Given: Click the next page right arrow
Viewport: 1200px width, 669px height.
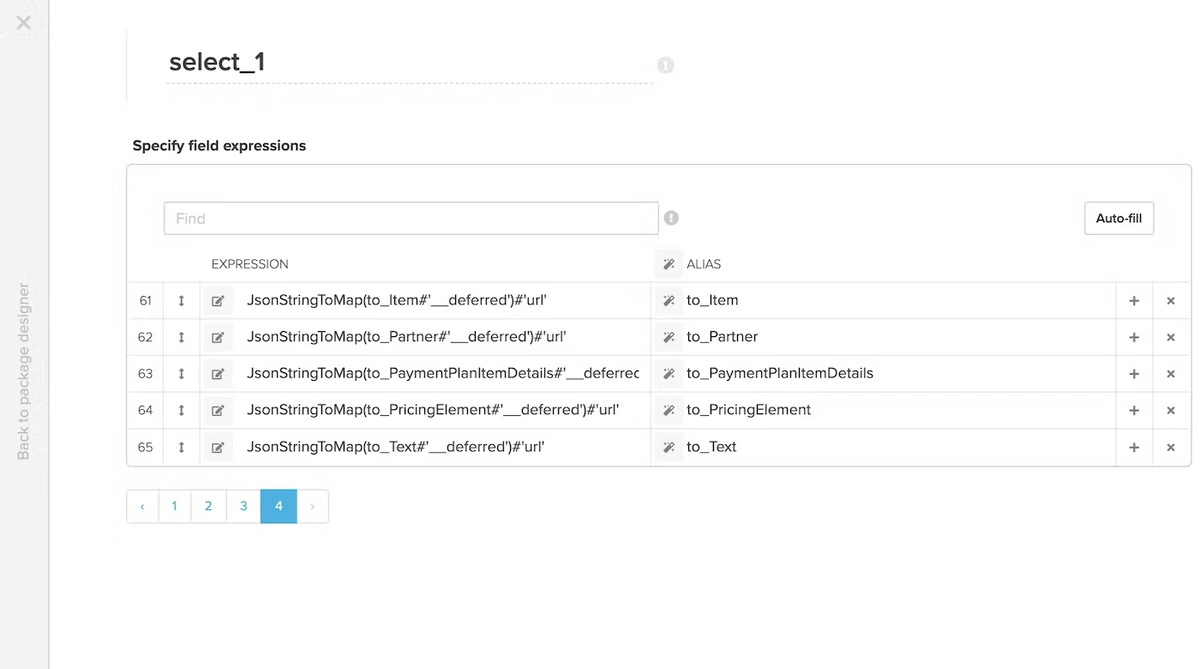Looking at the screenshot, I should click(312, 506).
